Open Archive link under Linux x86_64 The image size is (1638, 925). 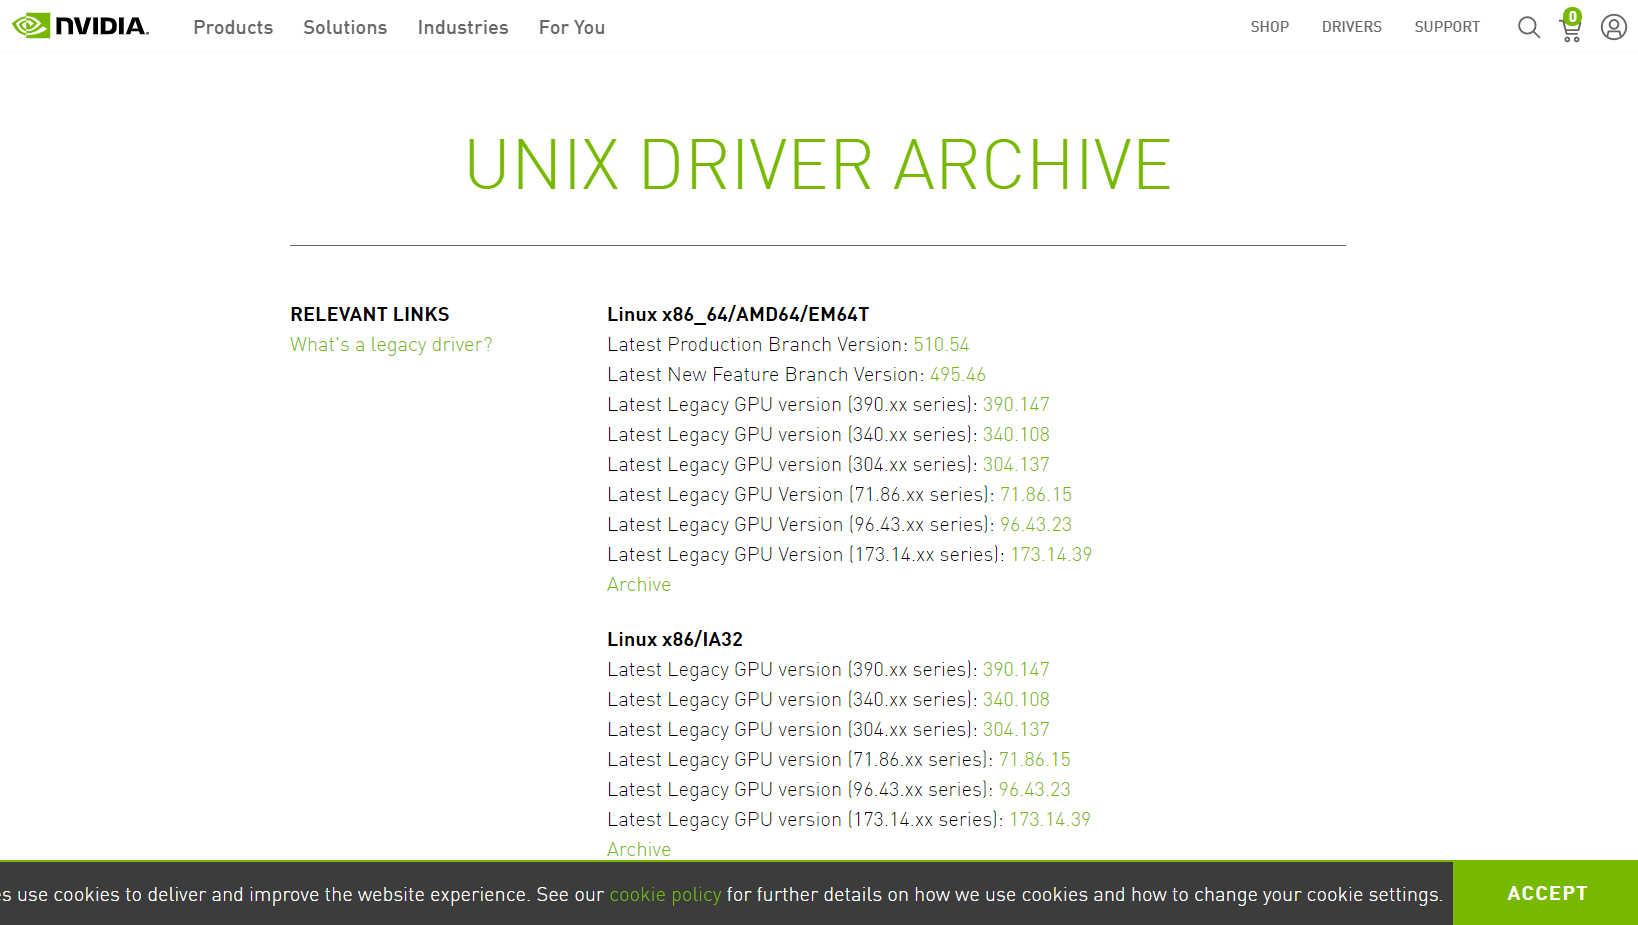click(x=639, y=585)
